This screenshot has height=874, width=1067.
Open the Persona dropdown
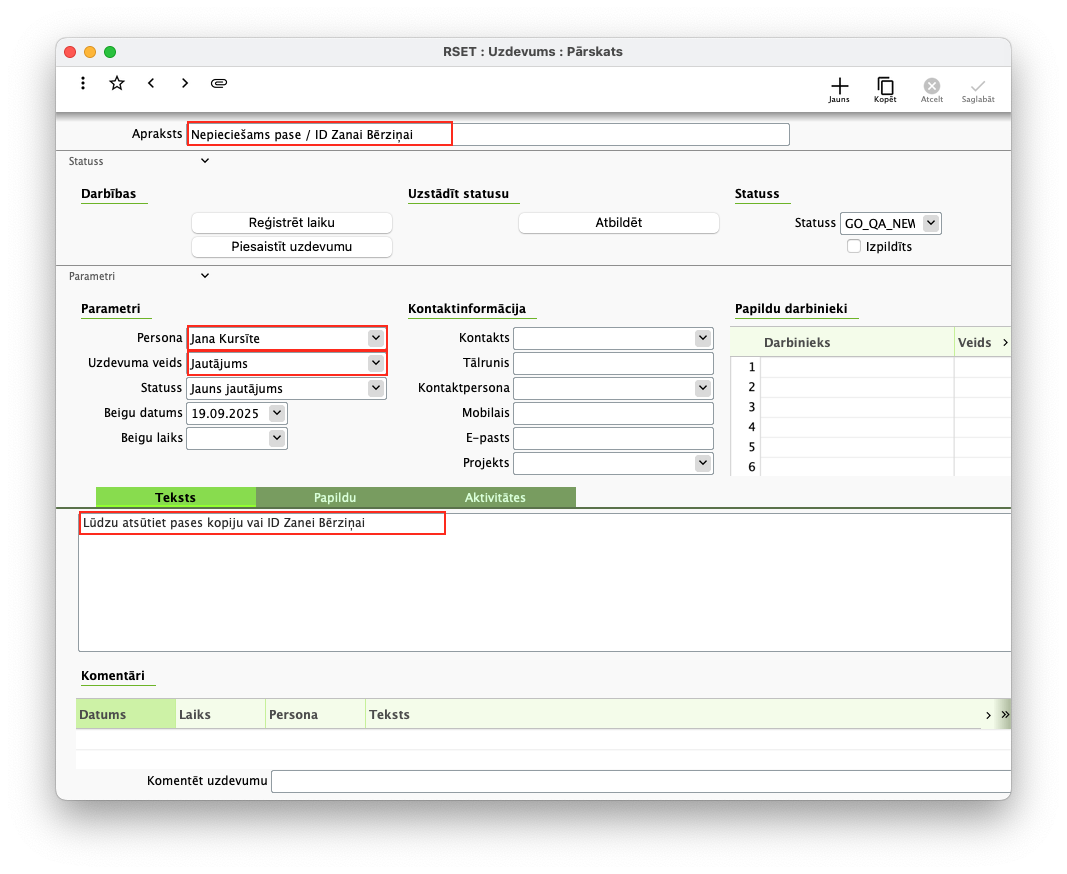376,338
